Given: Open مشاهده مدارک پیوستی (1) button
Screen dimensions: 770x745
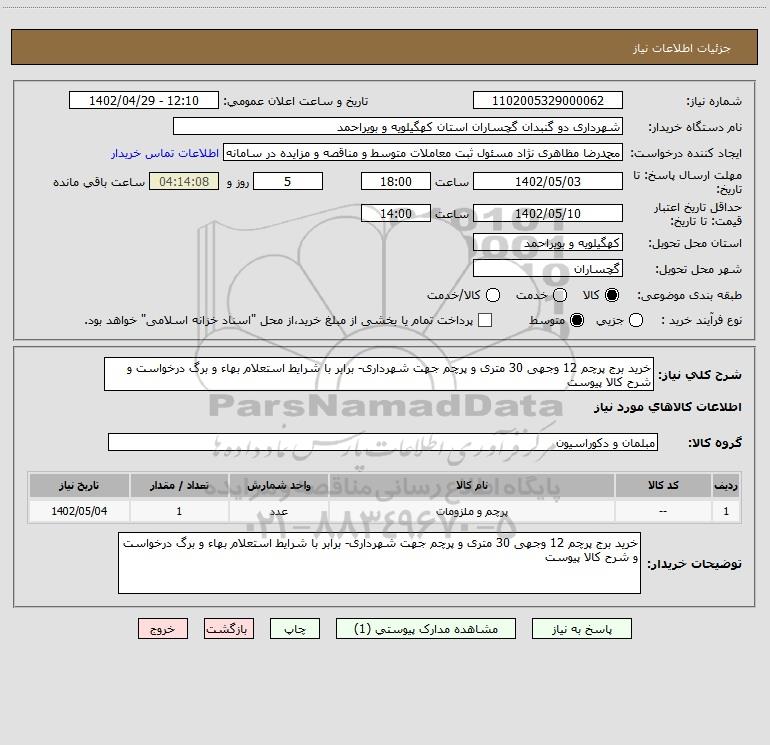Looking at the screenshot, I should point(426,629).
